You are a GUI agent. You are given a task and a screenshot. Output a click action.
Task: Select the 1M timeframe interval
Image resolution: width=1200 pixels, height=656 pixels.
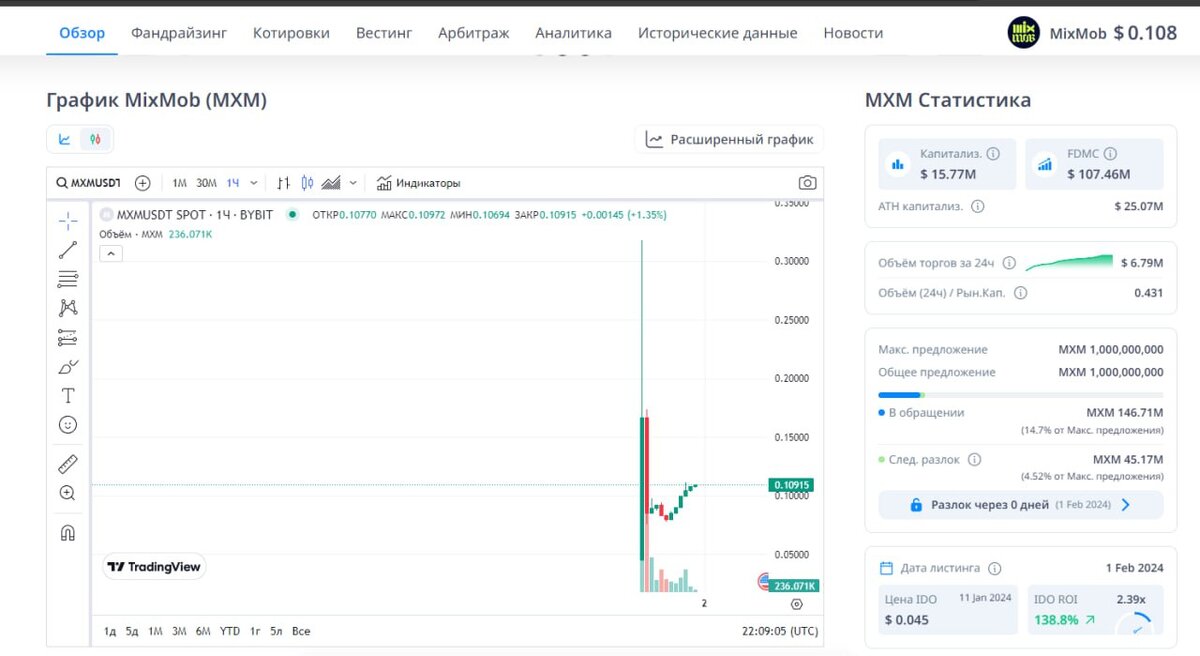point(179,183)
